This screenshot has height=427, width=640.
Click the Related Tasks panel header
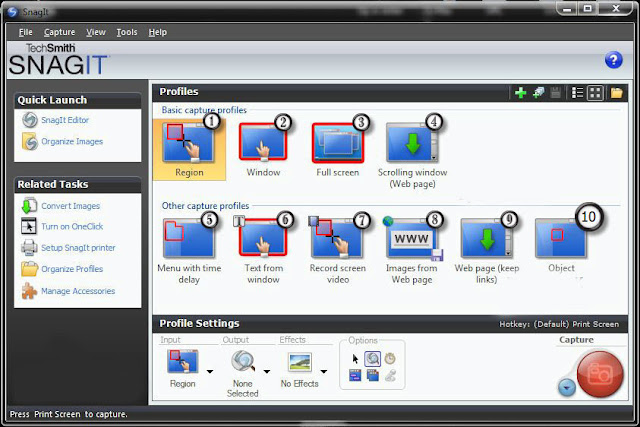point(78,184)
